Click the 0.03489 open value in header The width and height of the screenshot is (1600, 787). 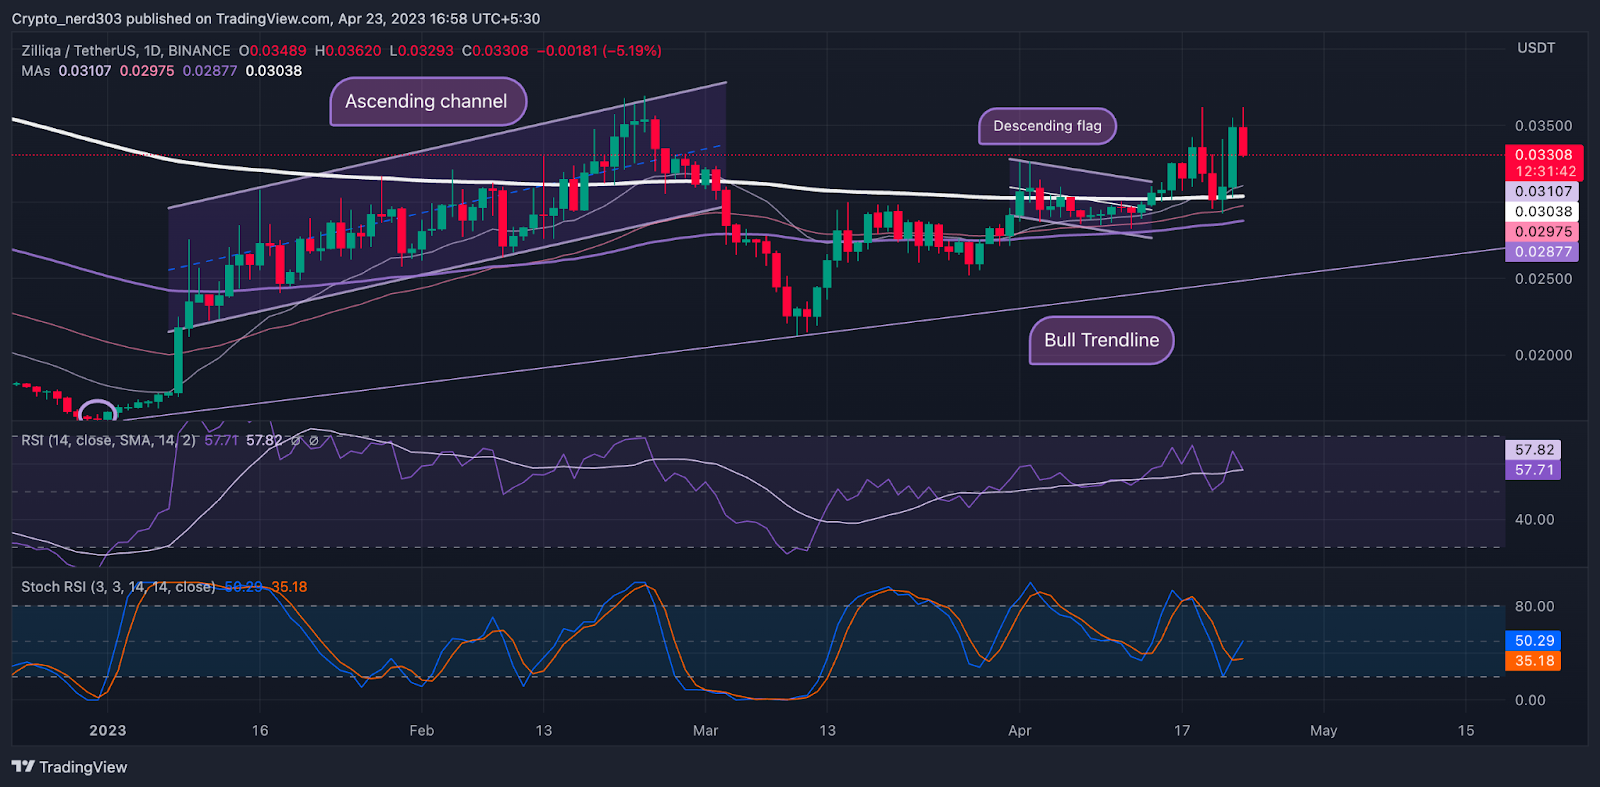point(278,51)
